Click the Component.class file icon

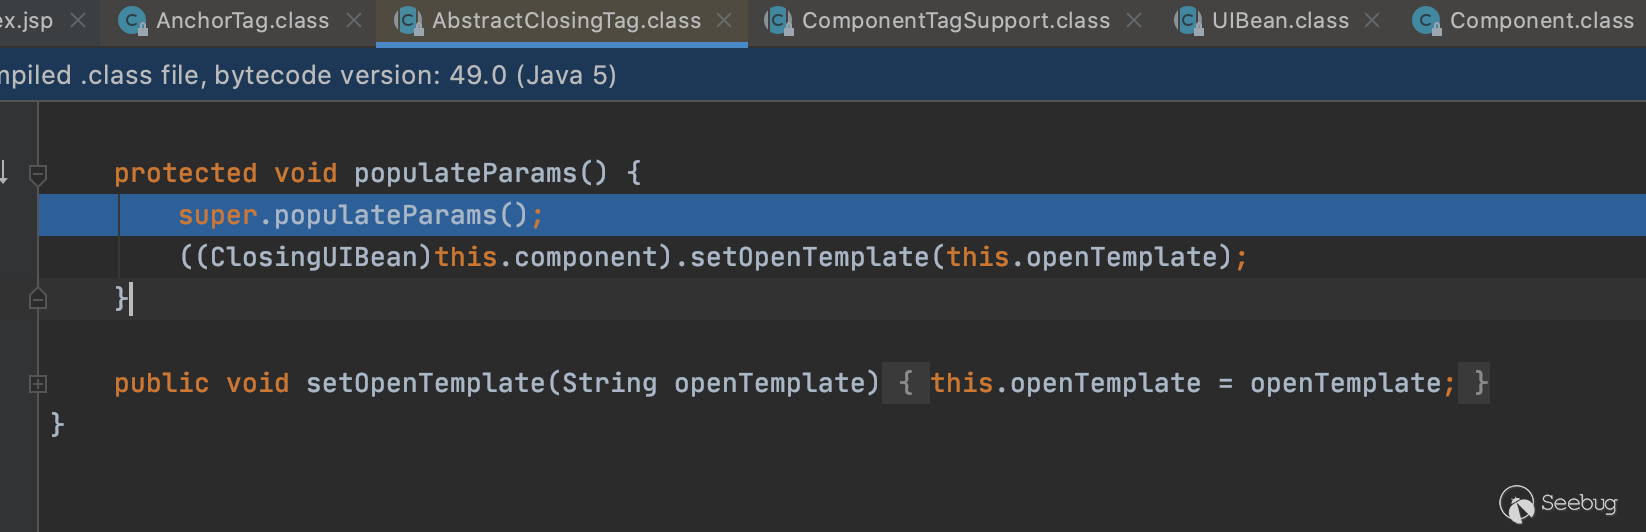coord(1426,21)
